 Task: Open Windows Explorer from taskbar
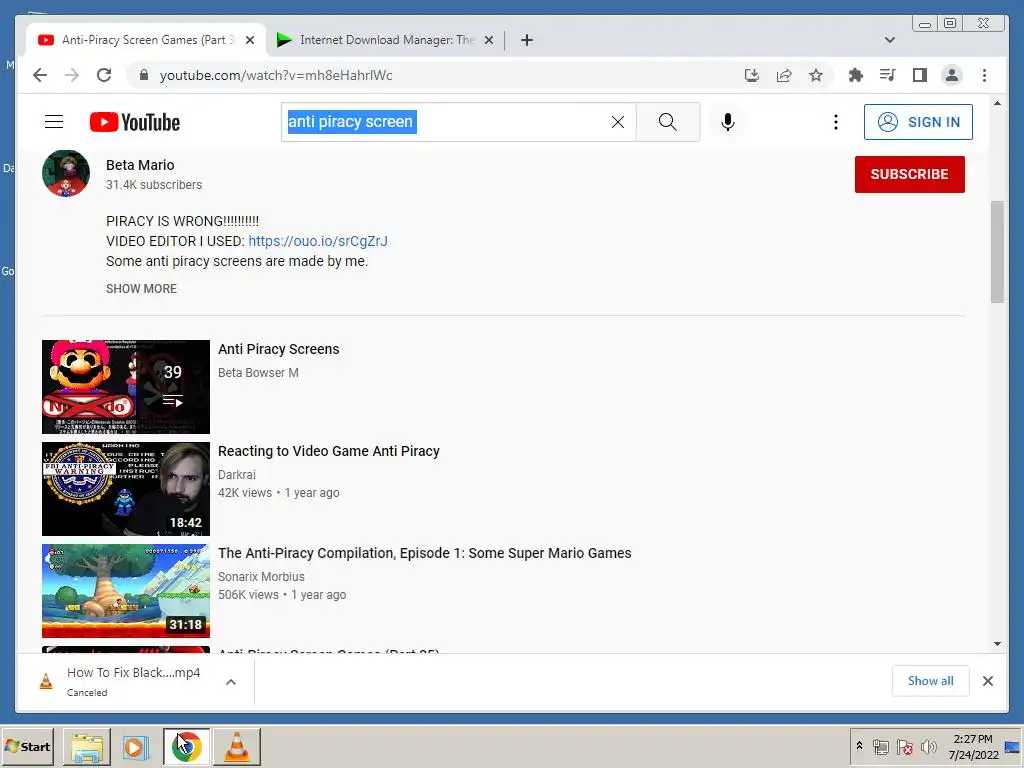pyautogui.click(x=86, y=747)
